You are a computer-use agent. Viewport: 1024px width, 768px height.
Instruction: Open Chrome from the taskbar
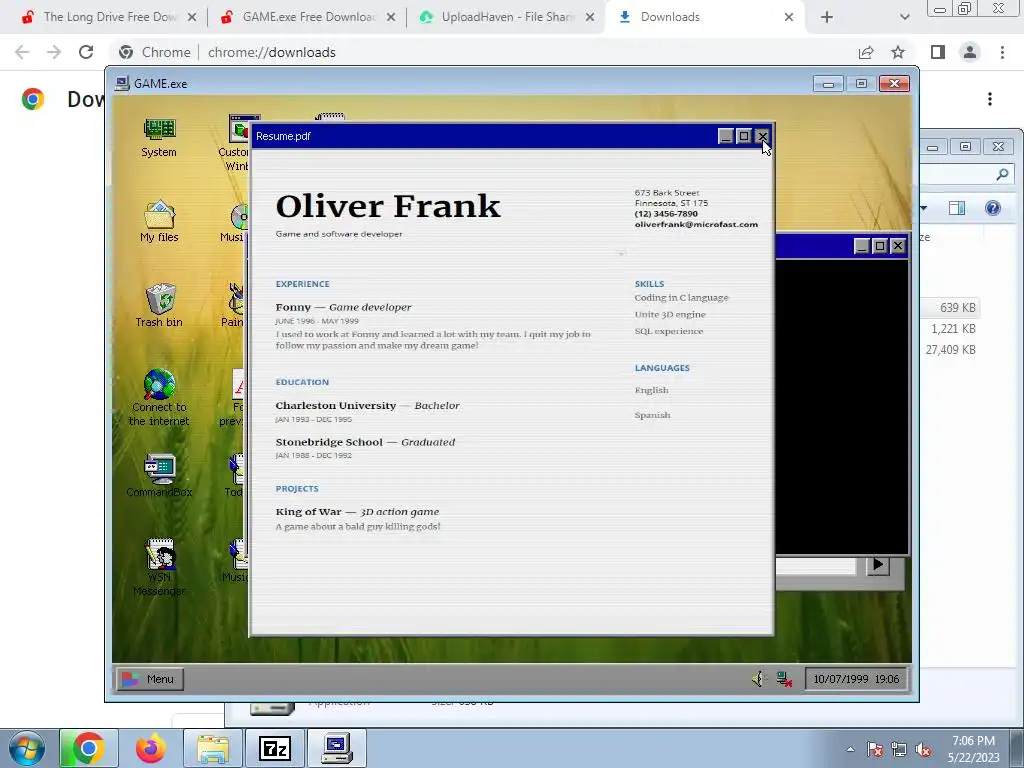(88, 748)
